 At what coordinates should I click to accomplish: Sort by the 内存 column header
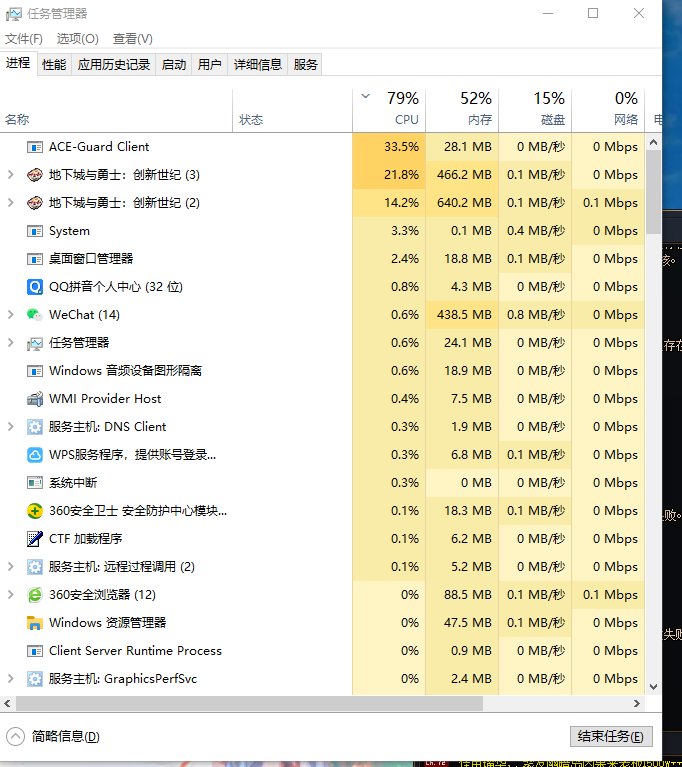[x=462, y=111]
